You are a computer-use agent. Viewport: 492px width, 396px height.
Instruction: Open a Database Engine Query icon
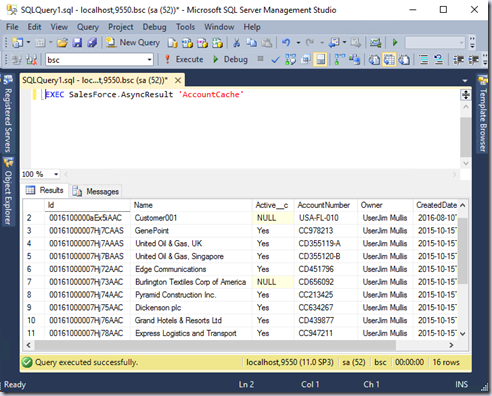tap(172, 43)
